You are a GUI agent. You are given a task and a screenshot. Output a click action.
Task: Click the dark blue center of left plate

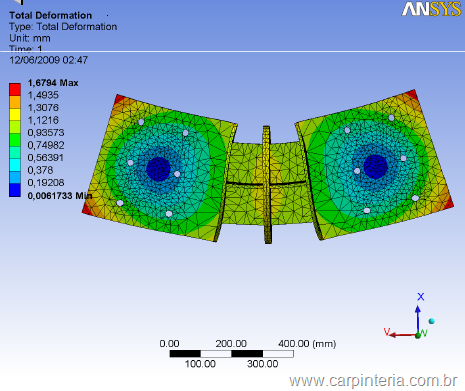pyautogui.click(x=158, y=169)
